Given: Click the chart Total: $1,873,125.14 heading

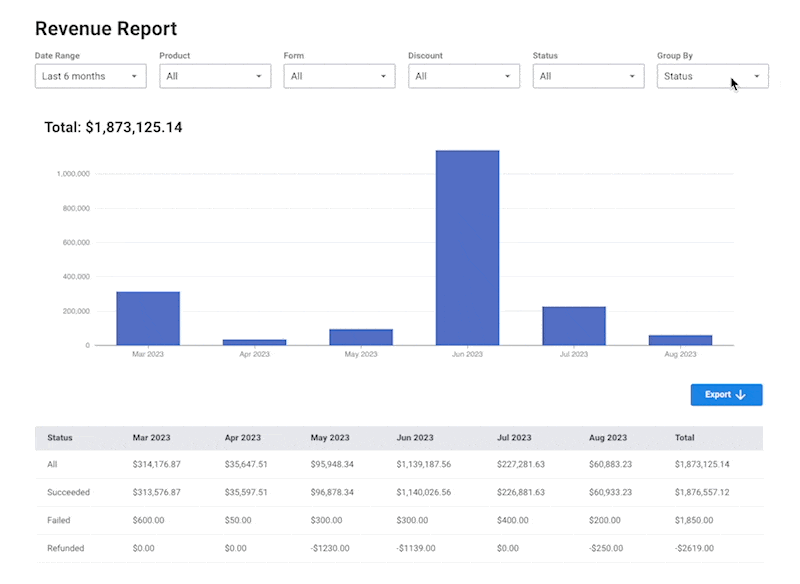Looking at the screenshot, I should [x=113, y=127].
